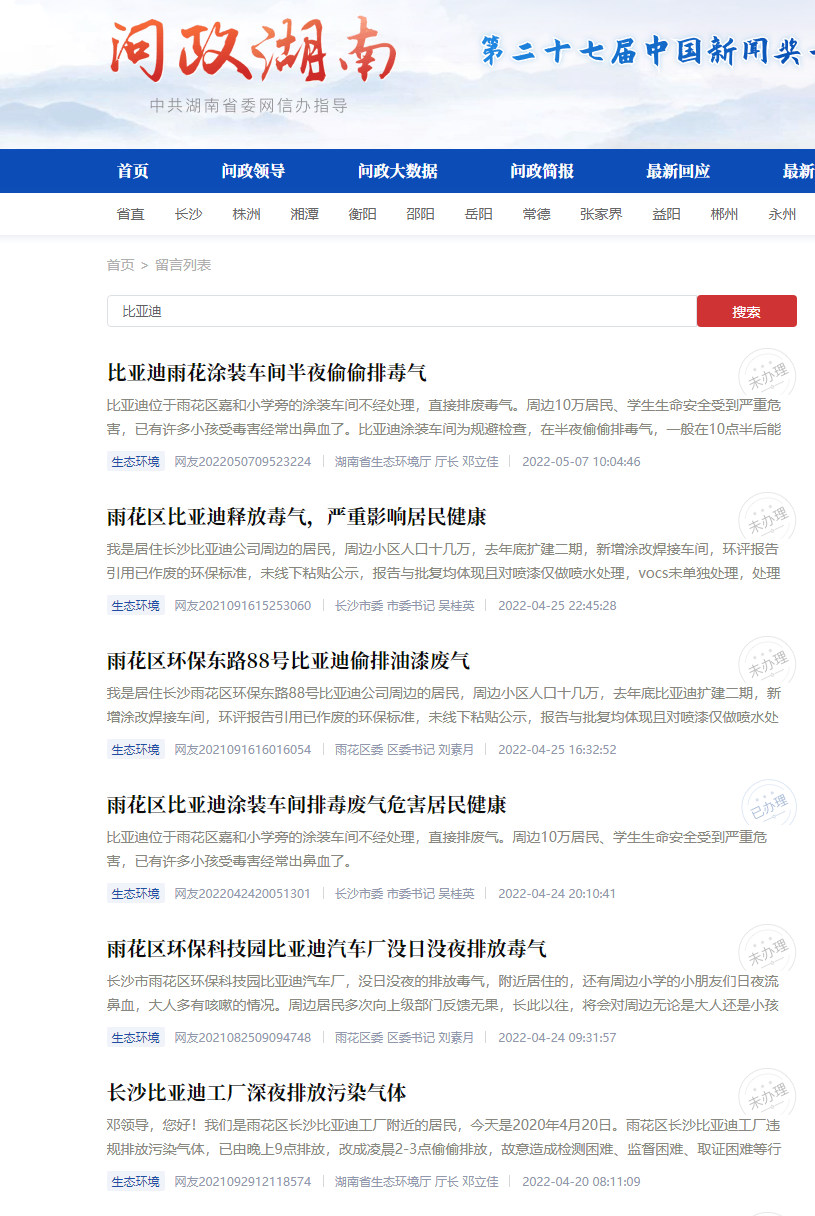Click the red 搜索 button
Viewport: 815px width, 1216px height.
pyautogui.click(x=747, y=311)
